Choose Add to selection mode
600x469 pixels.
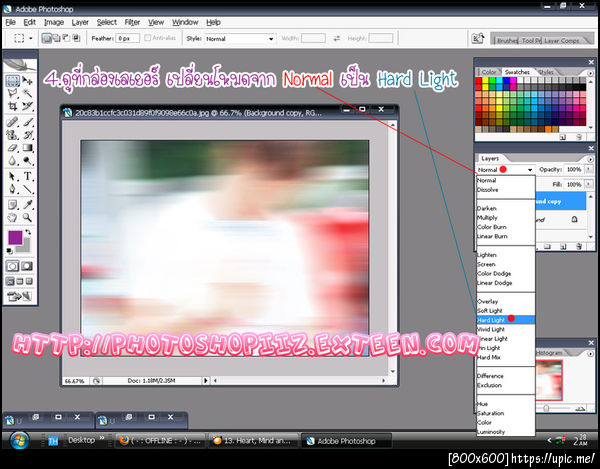[x=57, y=38]
